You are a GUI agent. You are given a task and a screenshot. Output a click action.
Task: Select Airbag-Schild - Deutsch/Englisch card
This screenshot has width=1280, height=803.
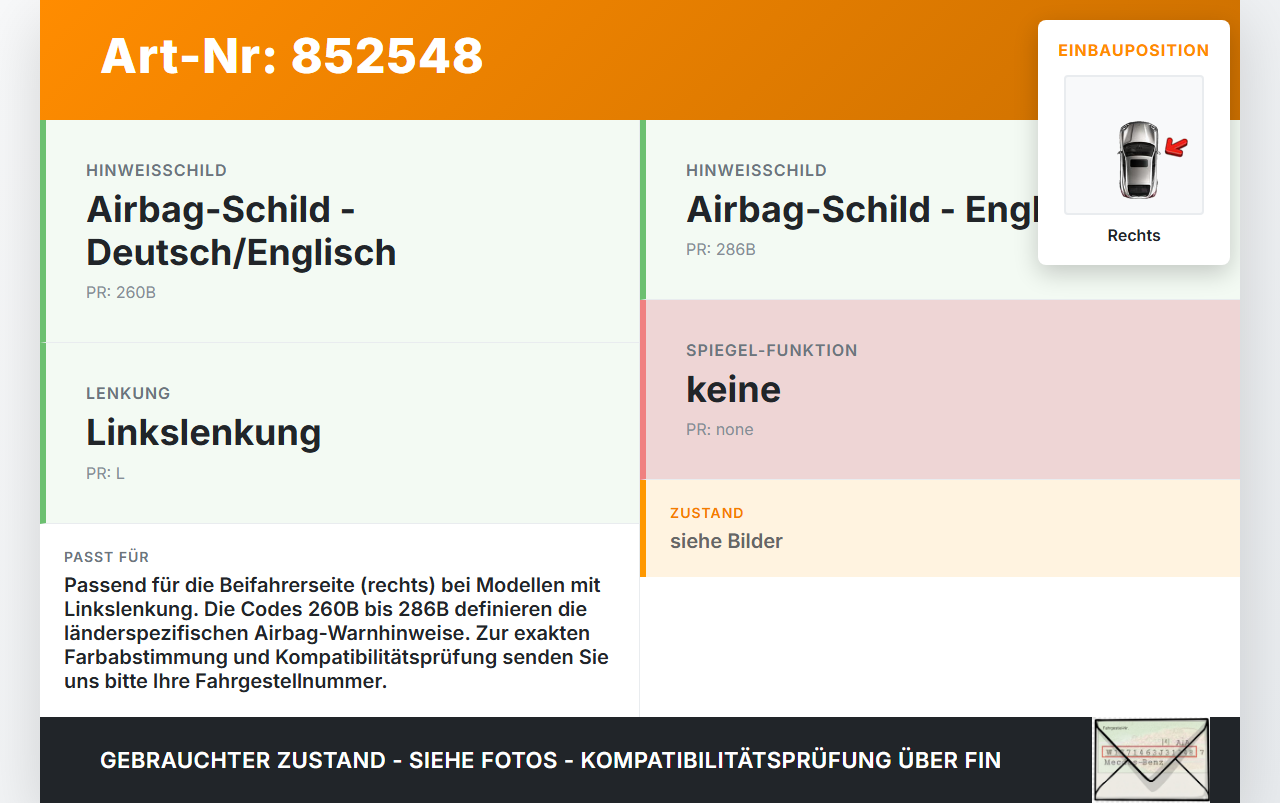340,231
